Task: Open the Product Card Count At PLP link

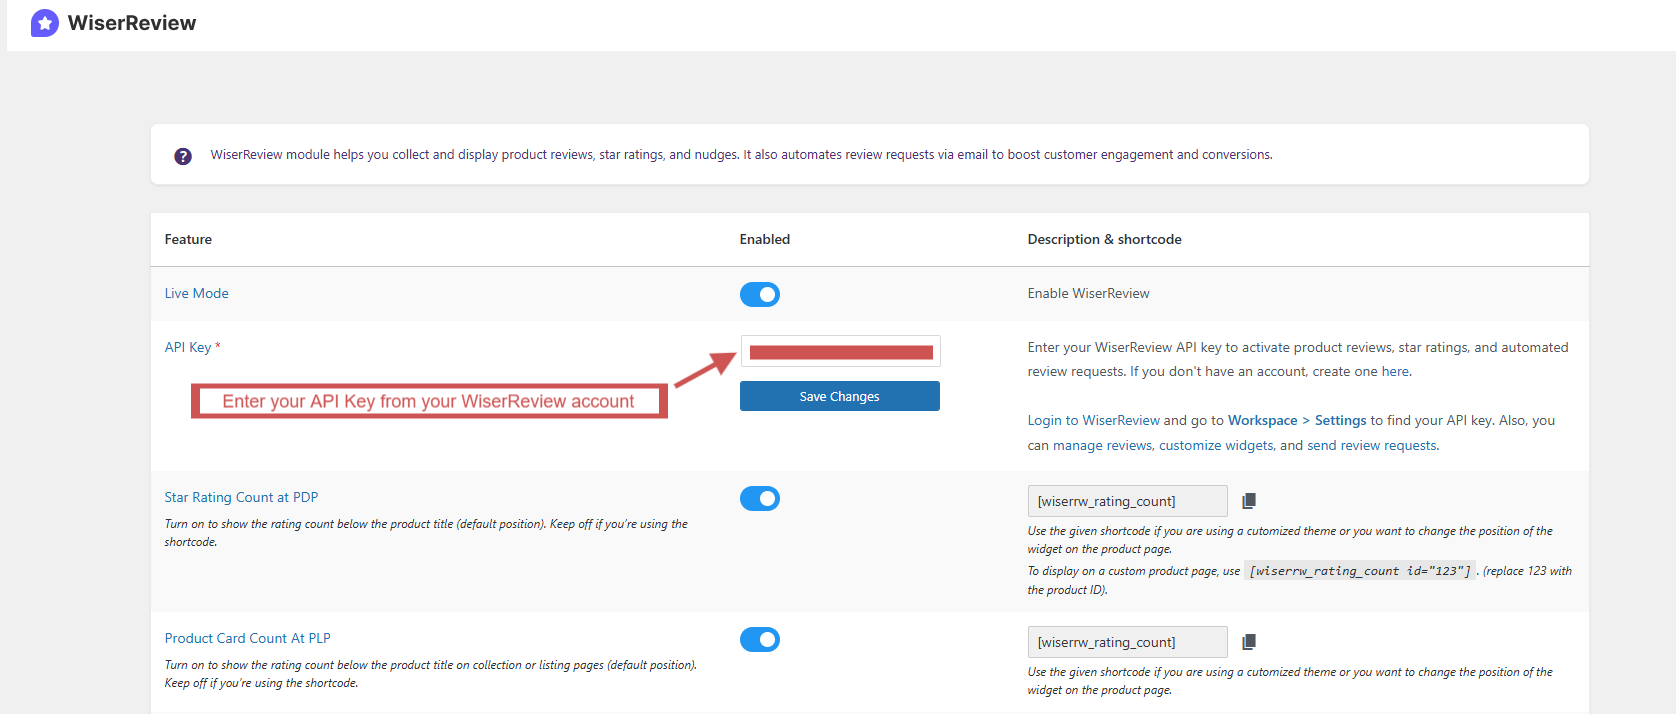Action: click(247, 638)
